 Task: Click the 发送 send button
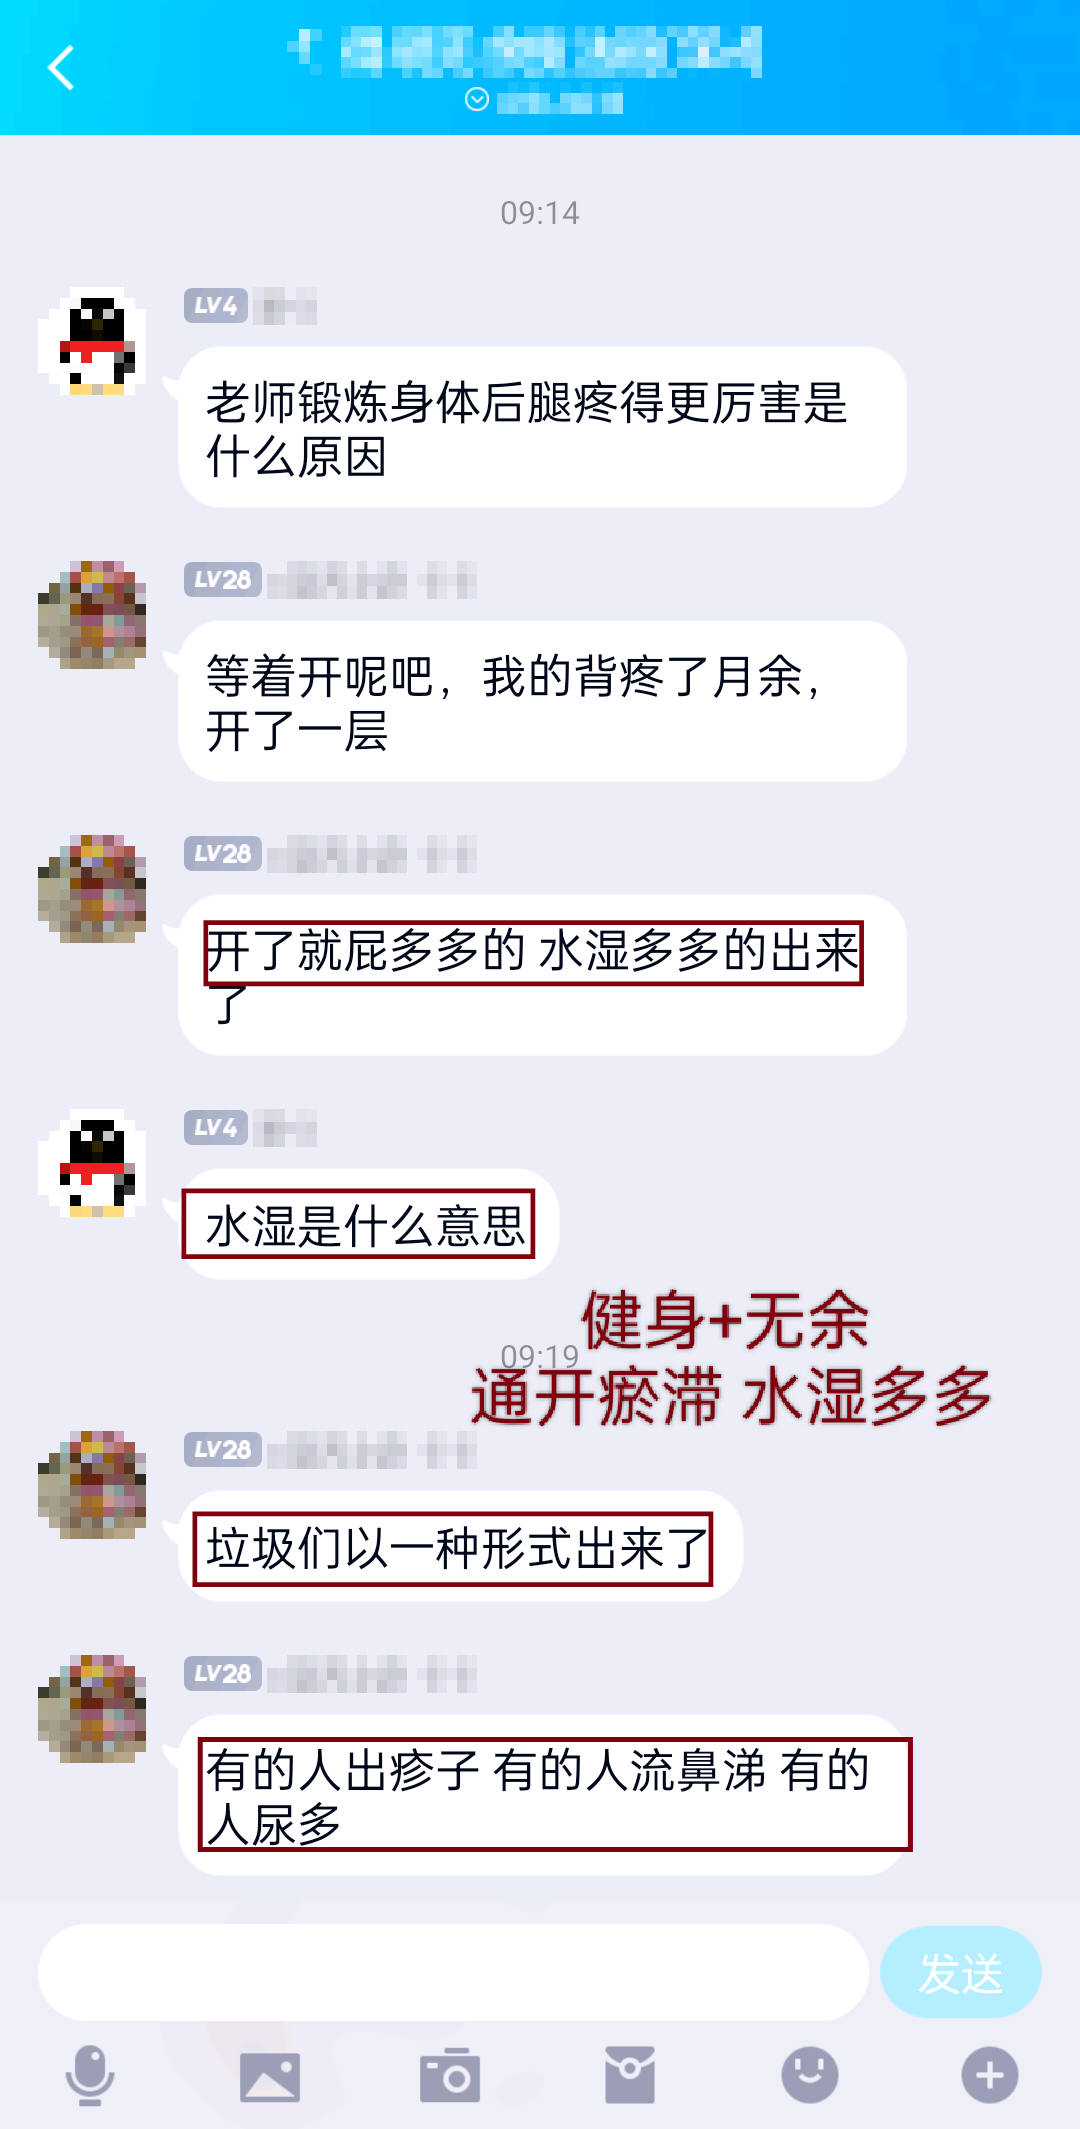pyautogui.click(x=961, y=1972)
